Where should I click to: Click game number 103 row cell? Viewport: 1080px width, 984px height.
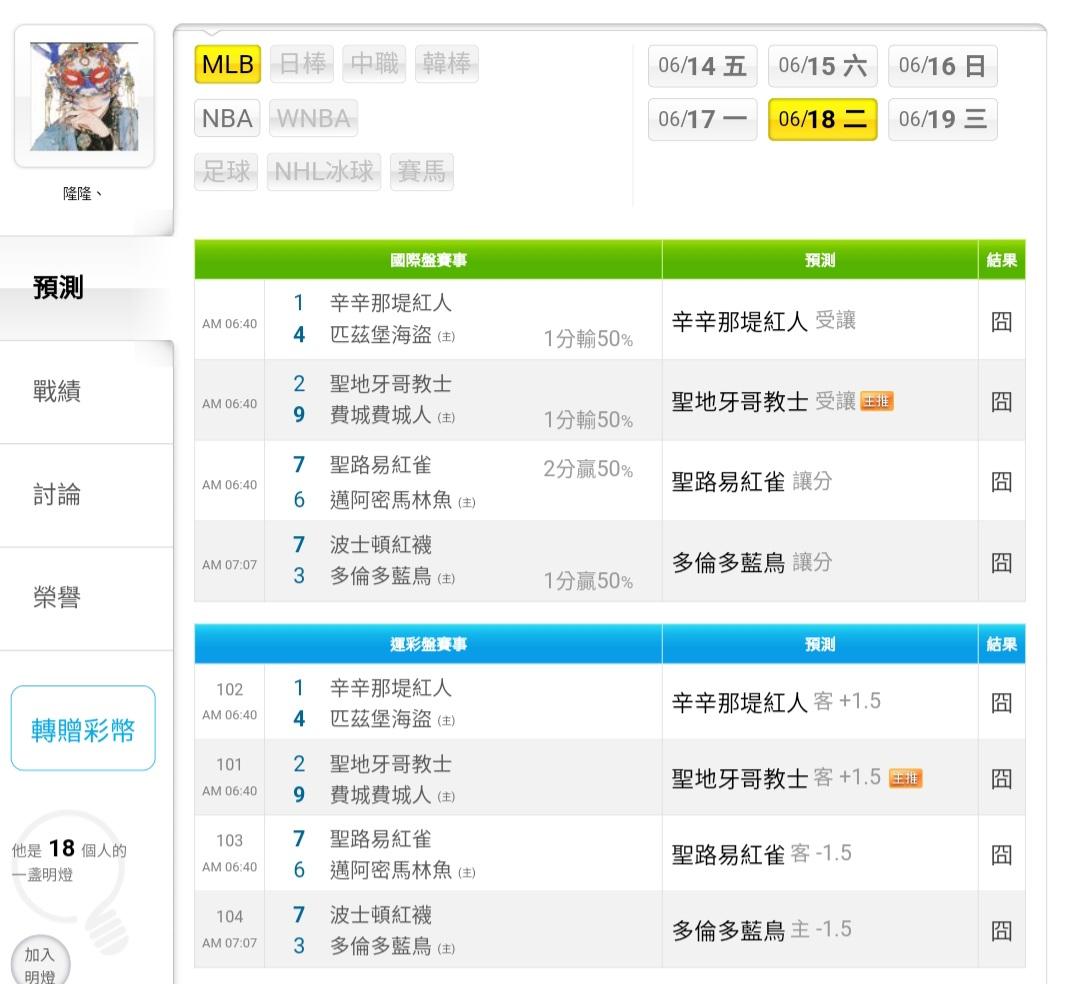229,853
